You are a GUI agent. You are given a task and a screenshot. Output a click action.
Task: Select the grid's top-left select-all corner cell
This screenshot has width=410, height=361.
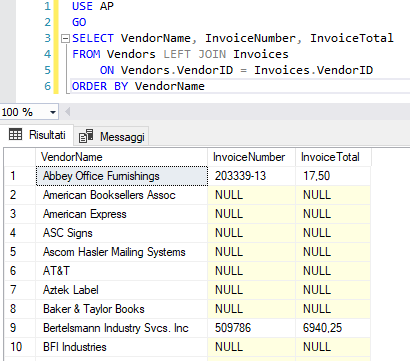click(x=20, y=157)
